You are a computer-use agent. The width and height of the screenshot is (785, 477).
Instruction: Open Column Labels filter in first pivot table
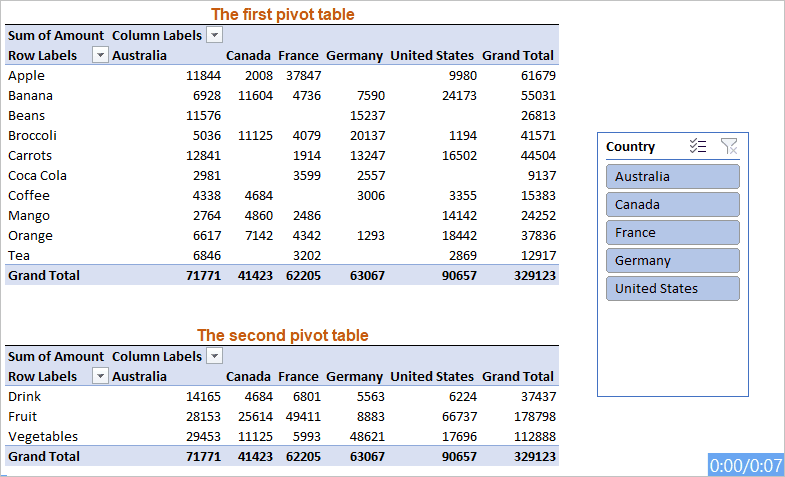(215, 35)
